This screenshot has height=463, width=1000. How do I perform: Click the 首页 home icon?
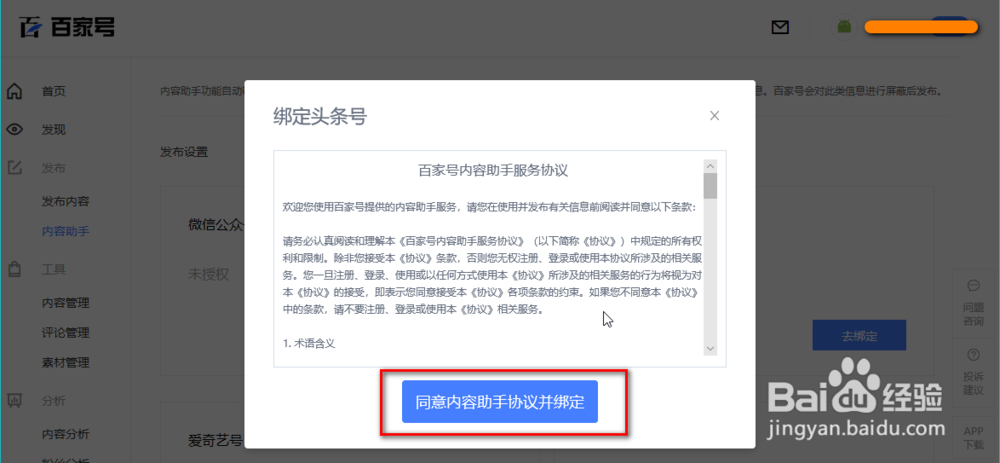[15, 91]
